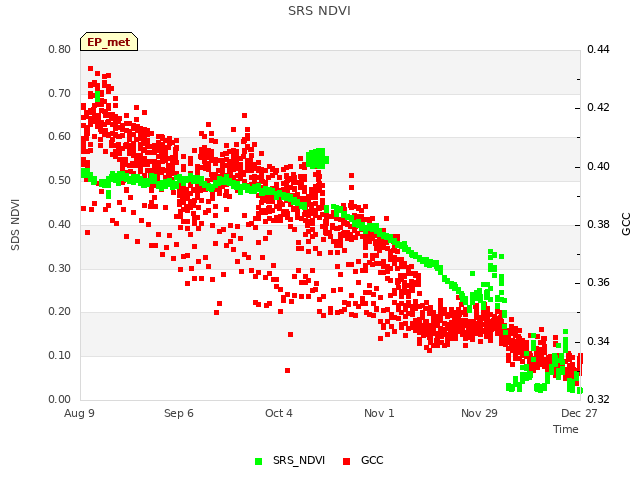Screen dimensions: 640x480
Task: Click the Nov 29 date tick
Action: point(479,413)
